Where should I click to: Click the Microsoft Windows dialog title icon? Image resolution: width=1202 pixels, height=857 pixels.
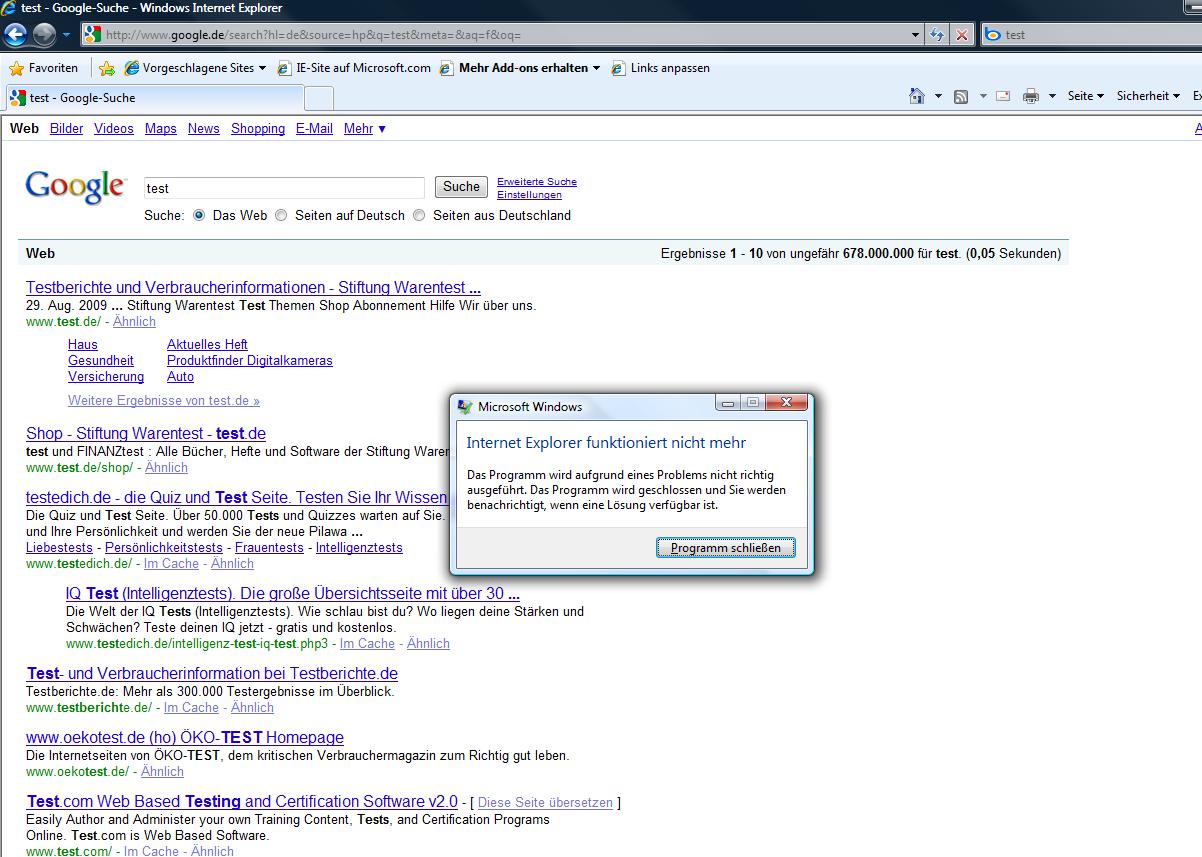pos(465,407)
